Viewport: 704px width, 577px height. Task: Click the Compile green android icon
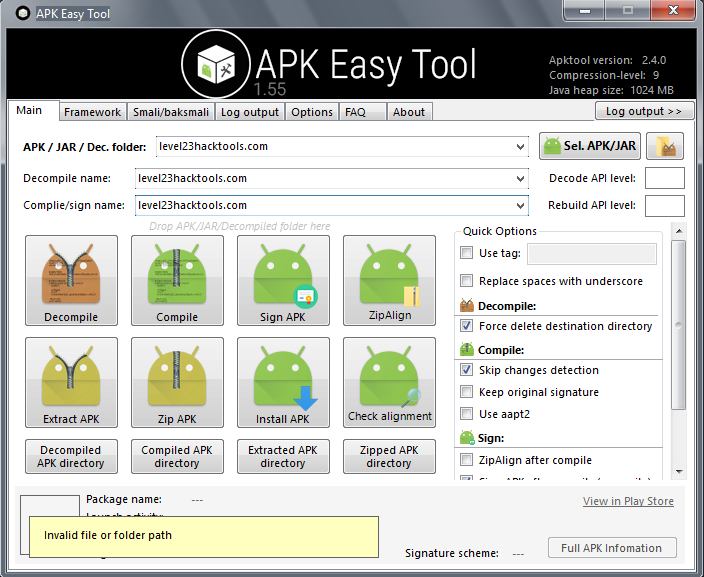pos(177,280)
